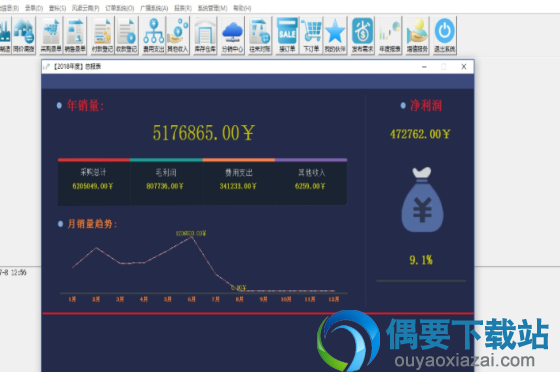Select the 其他收入 other income icon
Image resolution: width=560 pixels, height=372 pixels.
(178, 35)
